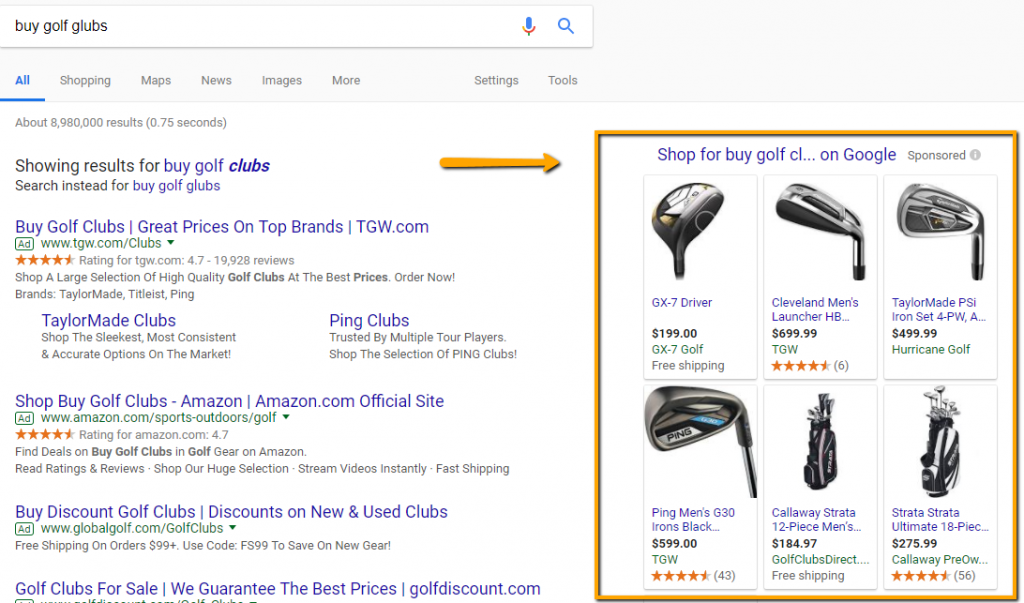1024x603 pixels.
Task: Click the GX-7 Golf seller name
Action: (x=677, y=350)
